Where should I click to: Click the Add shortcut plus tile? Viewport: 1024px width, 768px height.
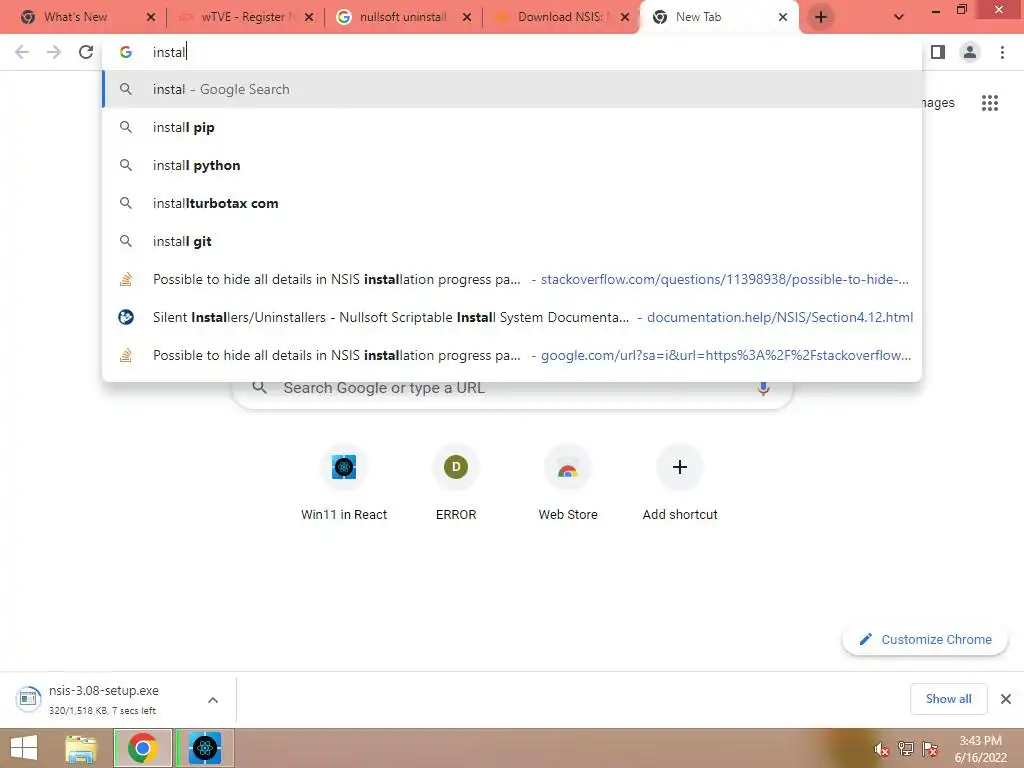(x=680, y=483)
